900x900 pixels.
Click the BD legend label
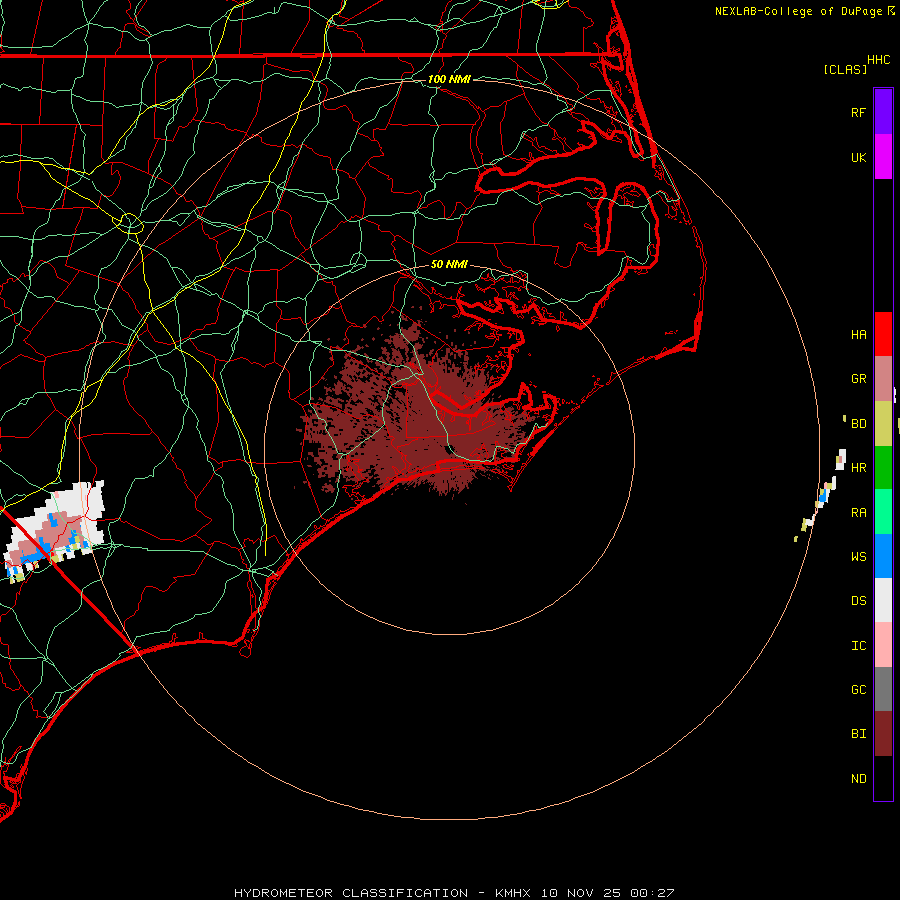coord(859,424)
